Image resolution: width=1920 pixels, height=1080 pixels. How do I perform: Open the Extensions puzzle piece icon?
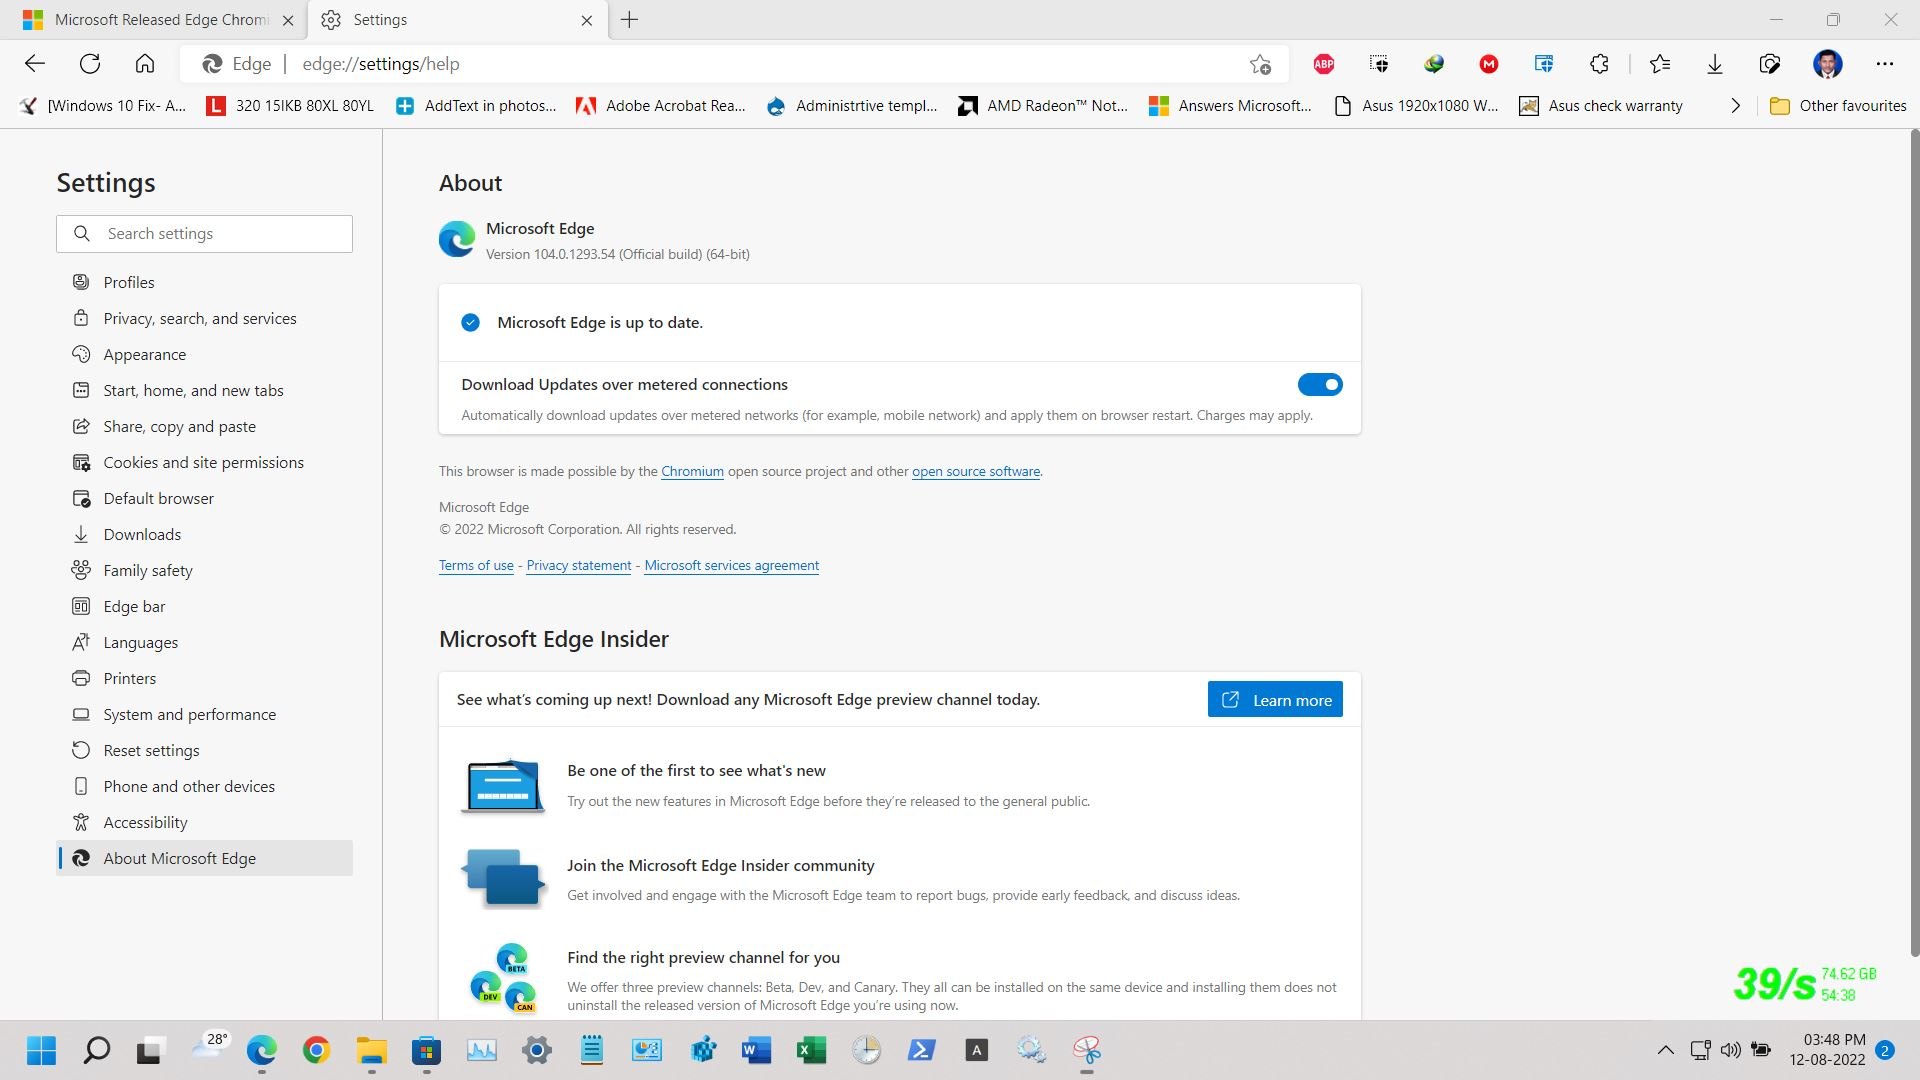1599,64
